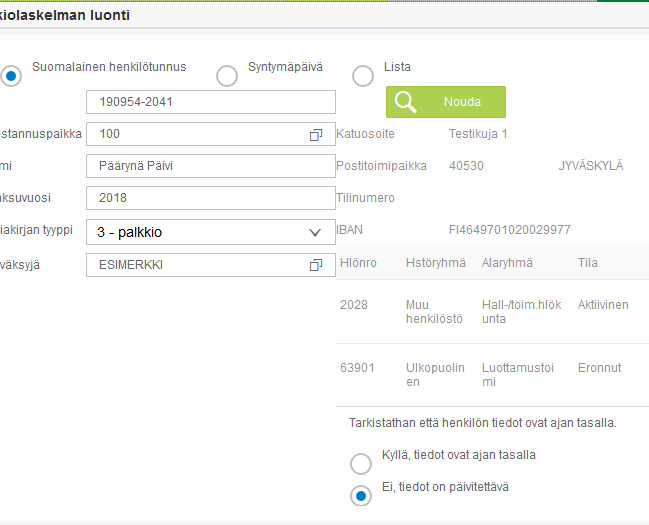Select table row with Hlönro 2028

point(493,312)
